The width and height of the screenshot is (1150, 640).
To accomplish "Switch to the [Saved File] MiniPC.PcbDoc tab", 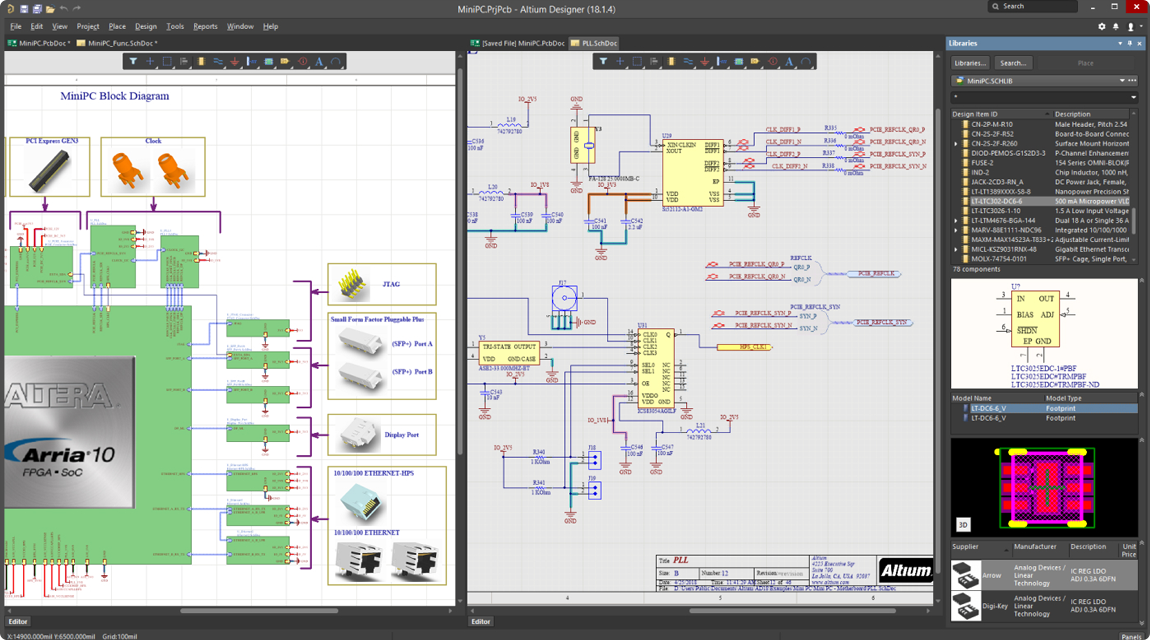I will tap(518, 43).
